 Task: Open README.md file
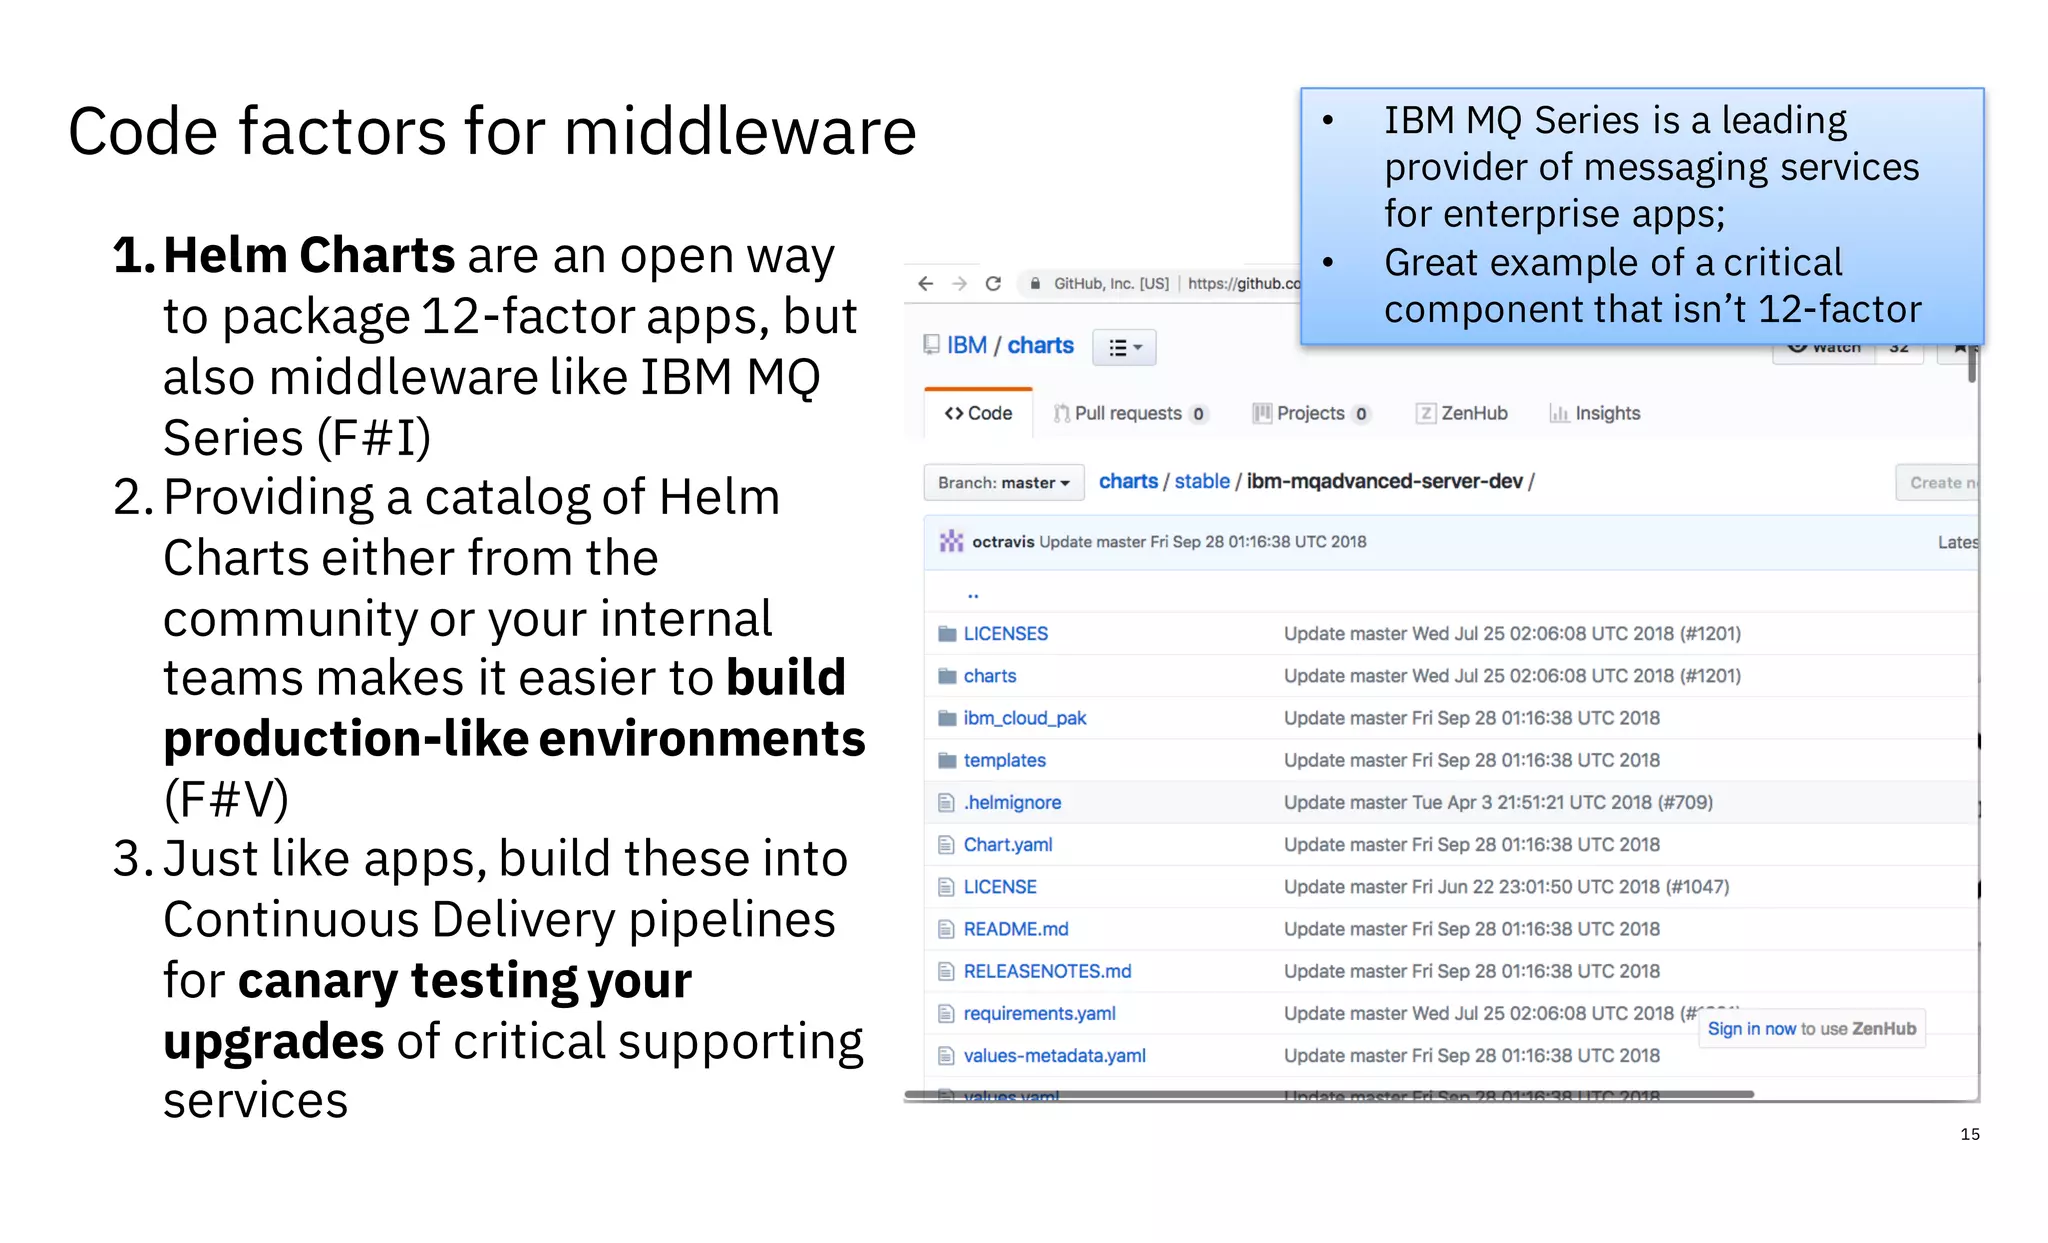pyautogui.click(x=1015, y=929)
